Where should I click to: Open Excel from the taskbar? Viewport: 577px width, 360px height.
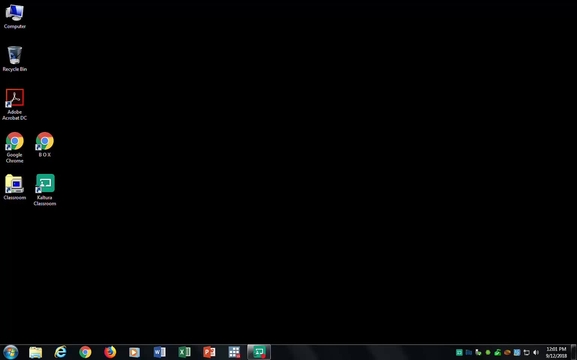pyautogui.click(x=184, y=352)
